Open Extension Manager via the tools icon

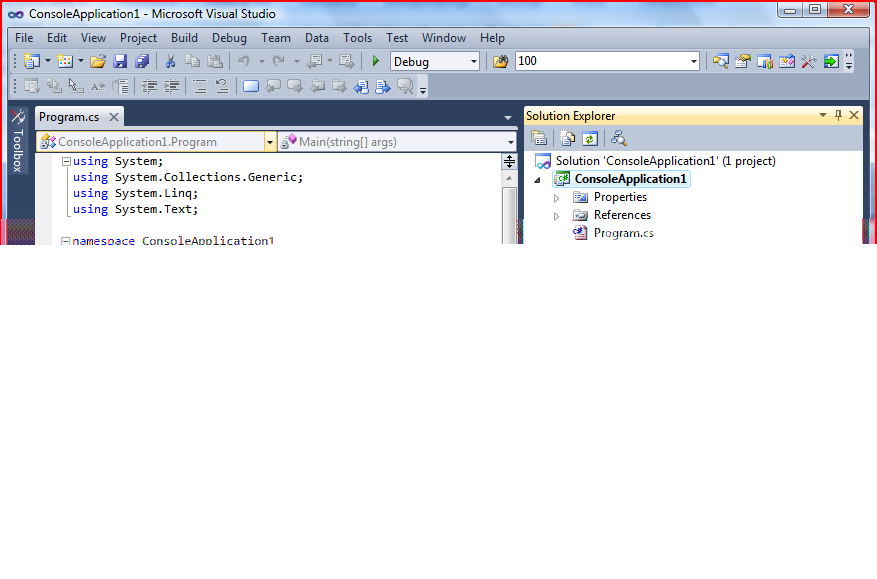tap(809, 61)
